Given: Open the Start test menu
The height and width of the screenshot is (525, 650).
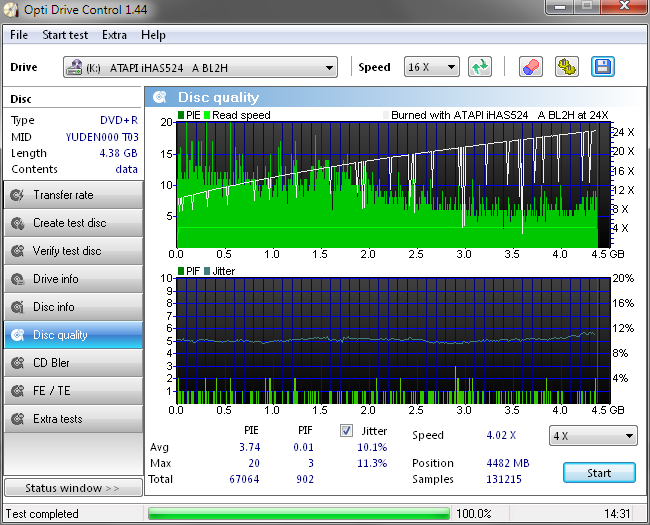Looking at the screenshot, I should tap(65, 35).
